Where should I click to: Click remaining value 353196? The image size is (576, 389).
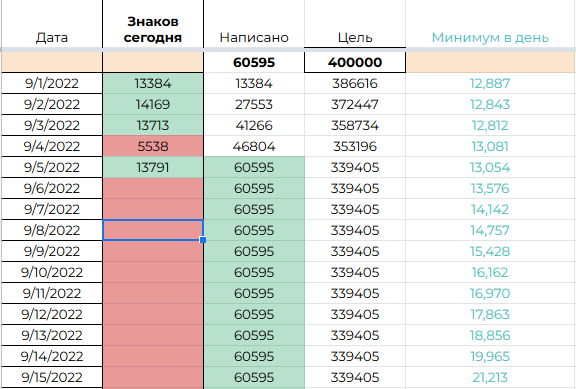355,146
